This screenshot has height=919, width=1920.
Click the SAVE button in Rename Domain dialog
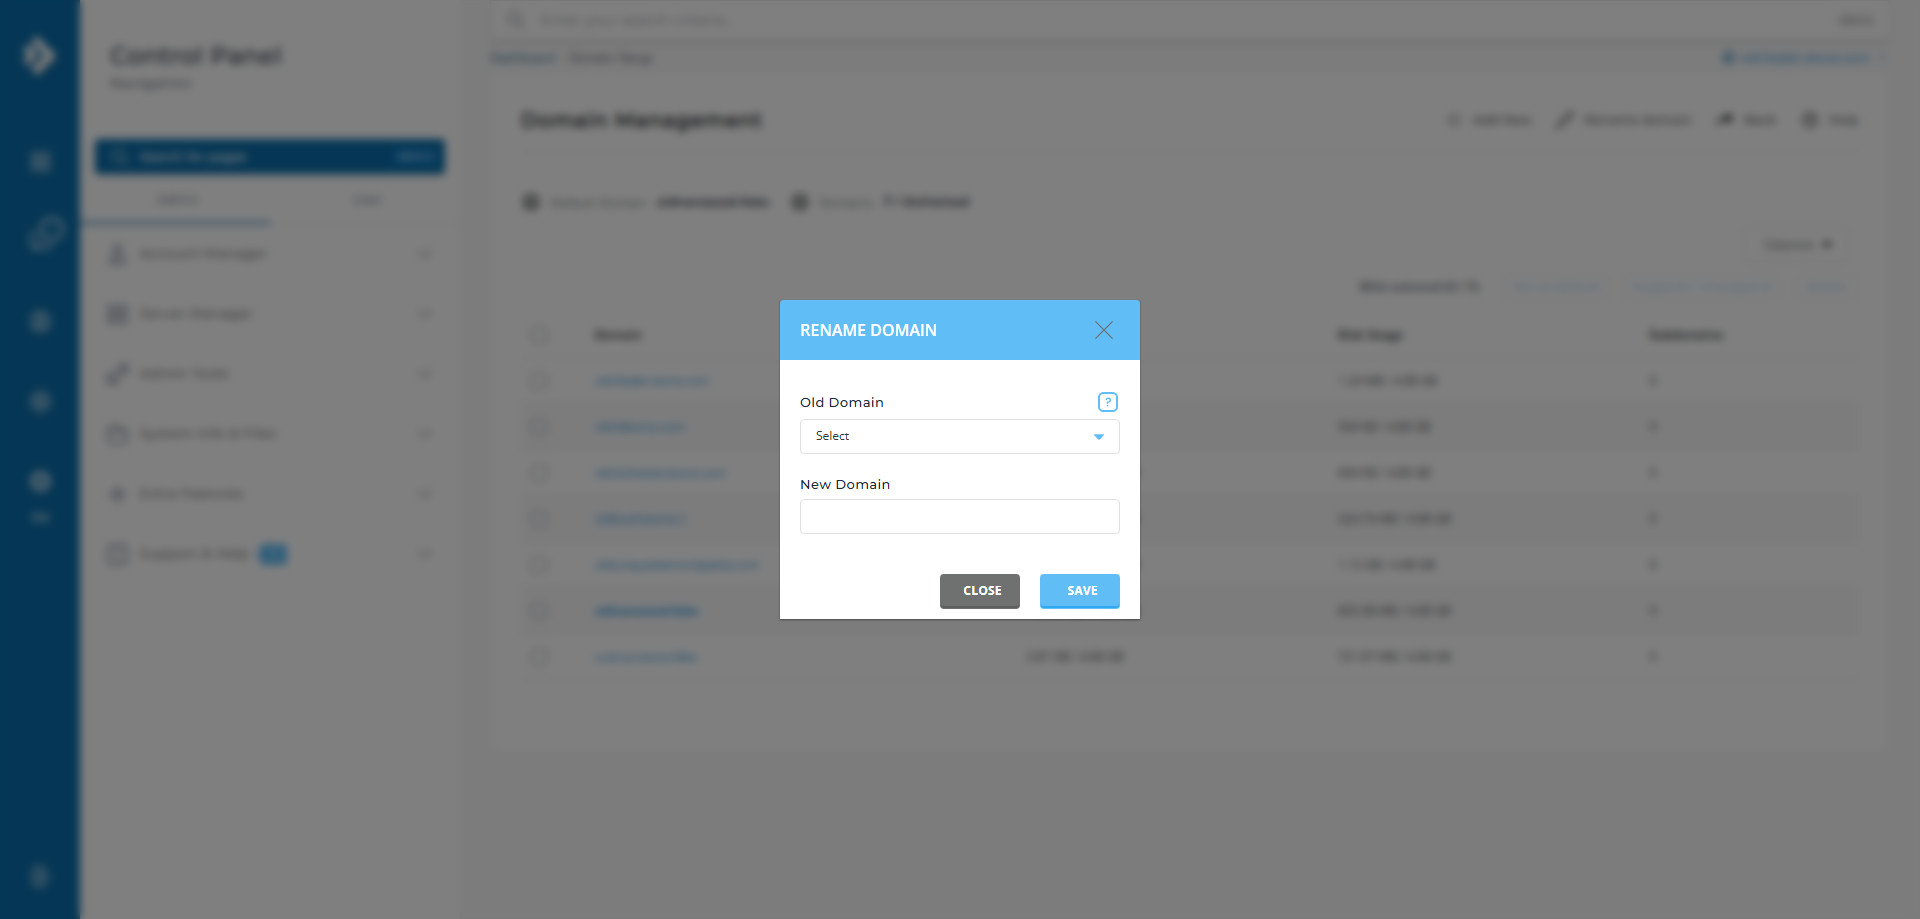[1079, 591]
